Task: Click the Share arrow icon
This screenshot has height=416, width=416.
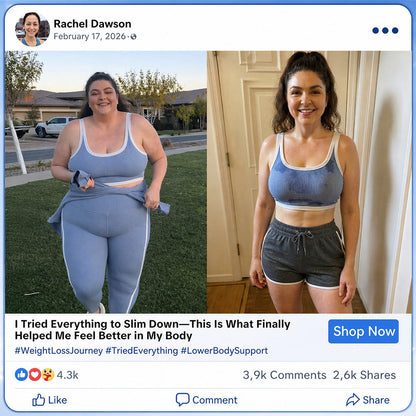Action: point(353,399)
